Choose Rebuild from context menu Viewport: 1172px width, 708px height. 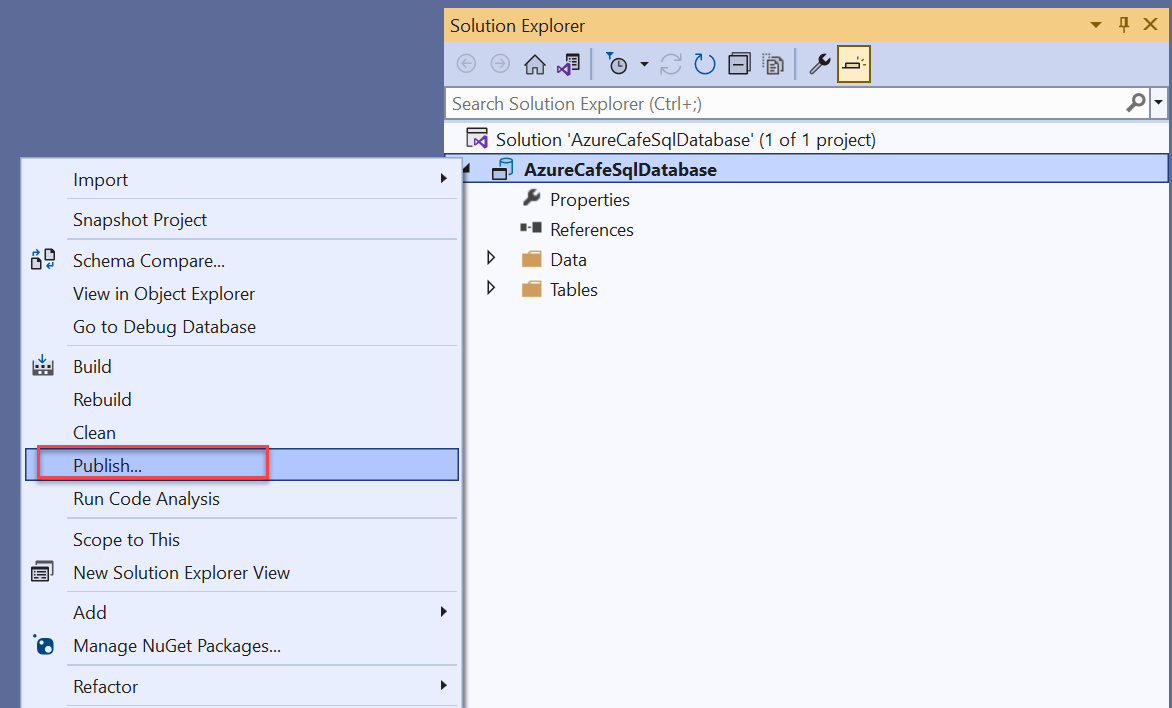(241, 399)
